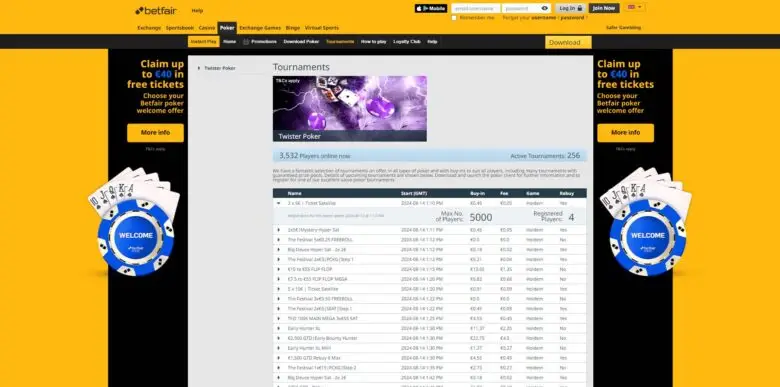This screenshot has height=387, width=780.
Task: Select the Early Hunter XL MINI name
Action: pos(309,348)
